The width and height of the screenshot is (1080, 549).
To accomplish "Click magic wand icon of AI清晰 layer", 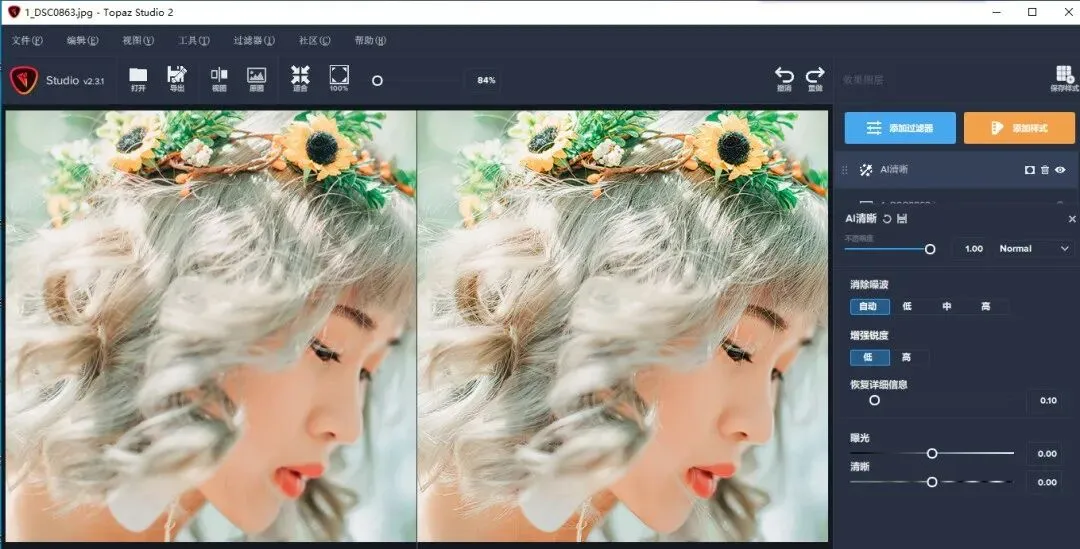I will tap(866, 169).
